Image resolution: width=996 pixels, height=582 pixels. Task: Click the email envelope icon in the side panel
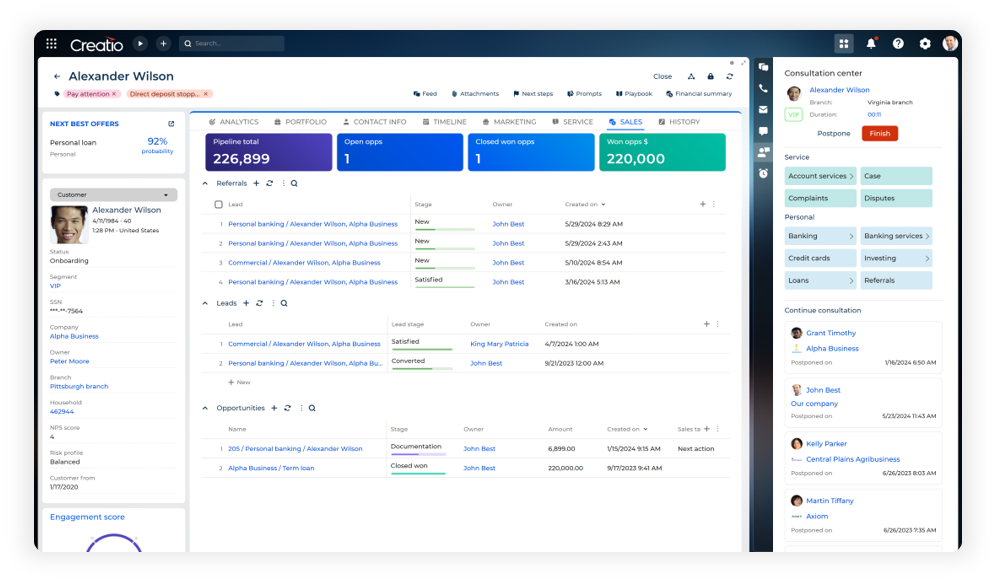[763, 110]
